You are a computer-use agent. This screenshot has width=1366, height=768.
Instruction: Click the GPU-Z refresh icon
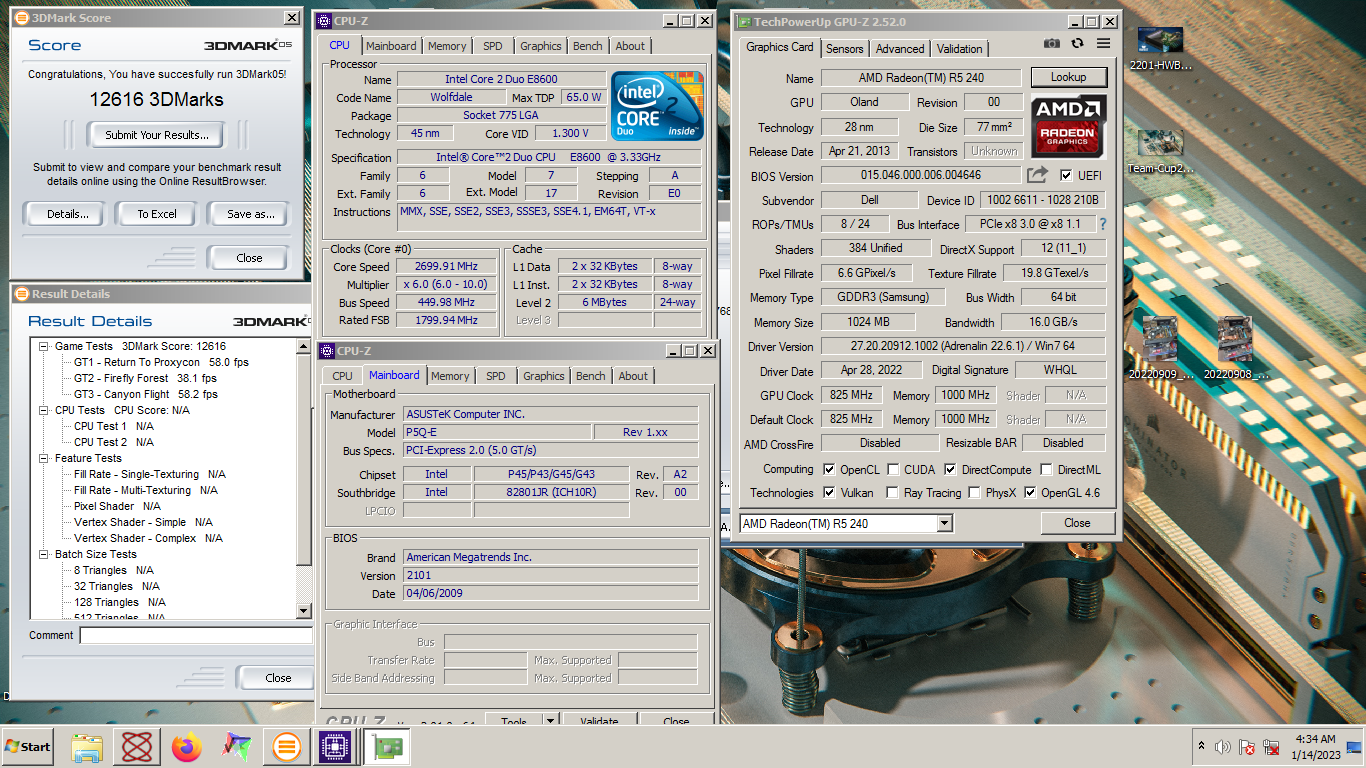[x=1077, y=43]
